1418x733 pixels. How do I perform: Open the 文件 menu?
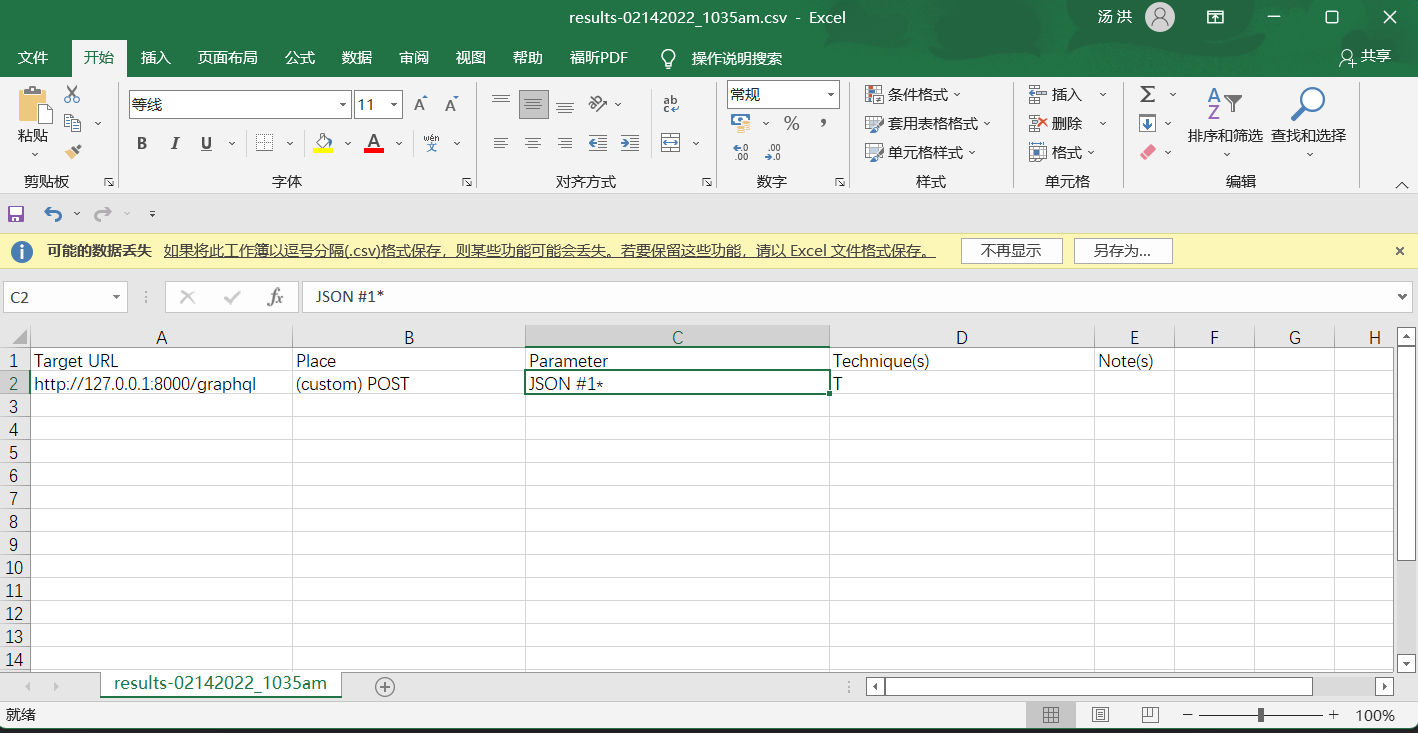[x=33, y=58]
